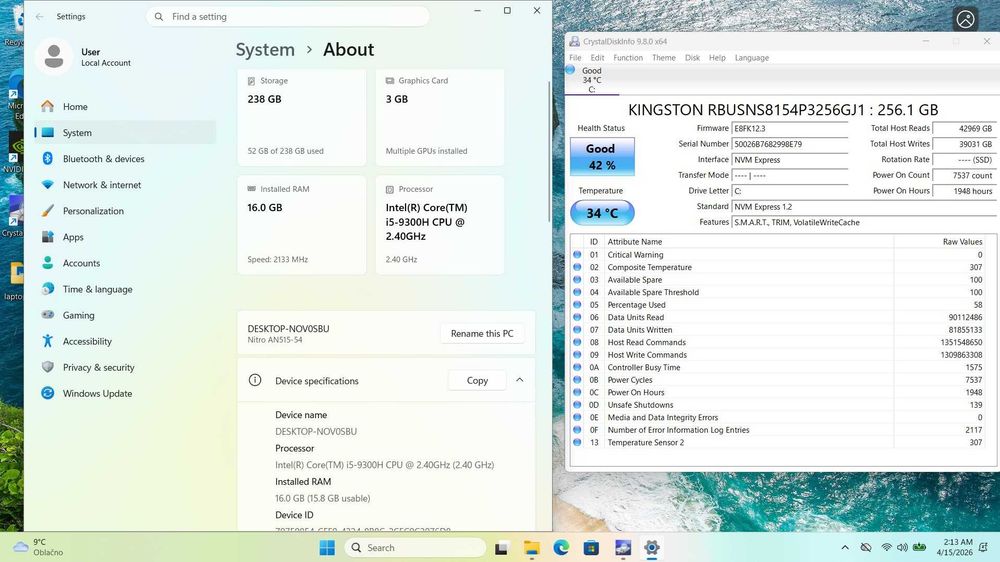Open Home in the Settings sidebar
This screenshot has width=1000, height=562.
pos(125,107)
